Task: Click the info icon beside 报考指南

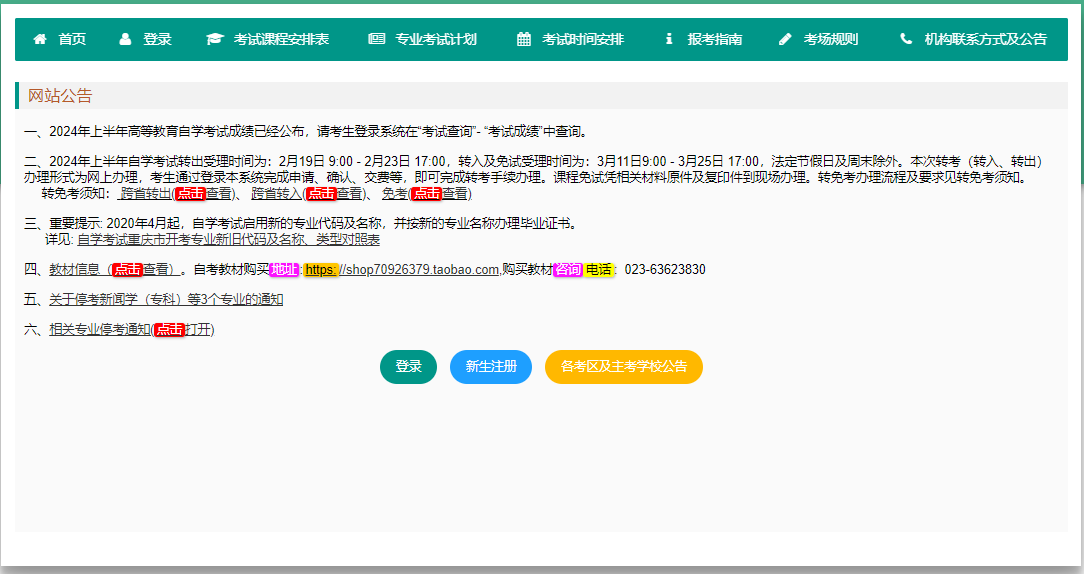Action: coord(669,40)
